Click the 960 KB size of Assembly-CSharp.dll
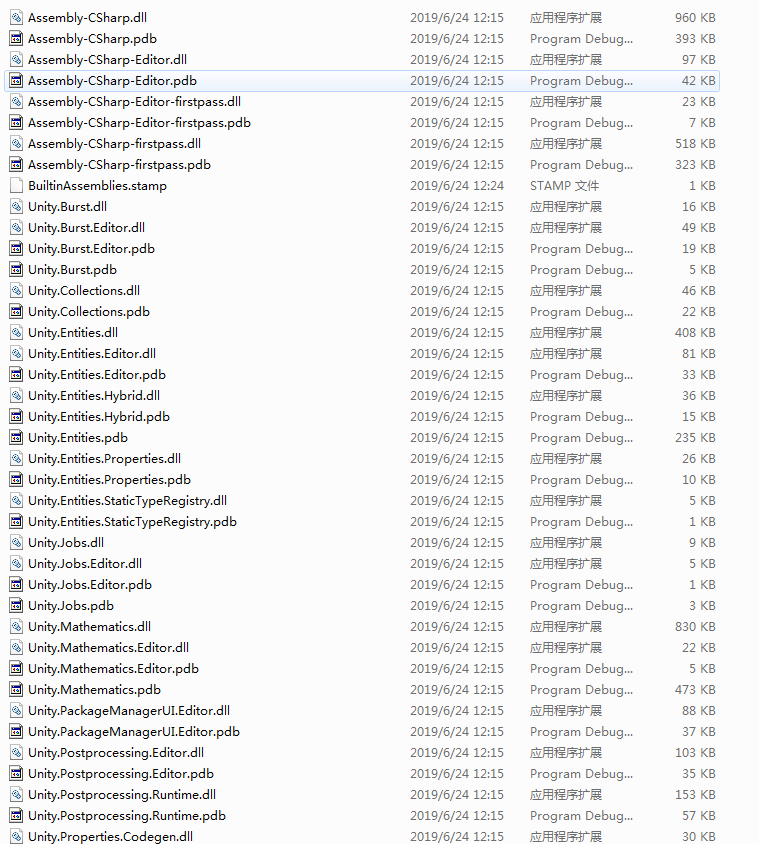759x844 pixels. 695,18
